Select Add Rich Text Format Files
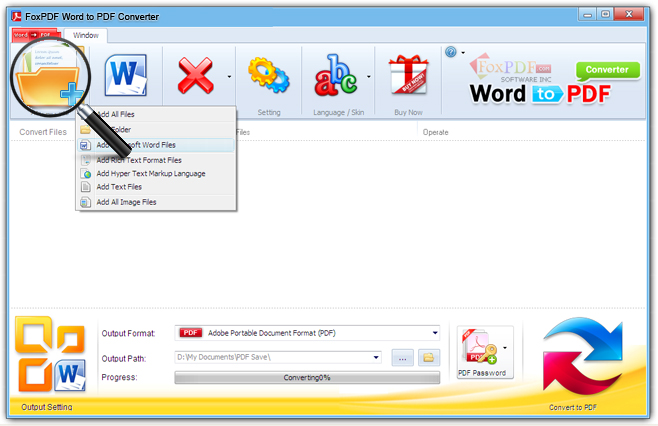Screen dimensions: 658x426 tap(156, 160)
